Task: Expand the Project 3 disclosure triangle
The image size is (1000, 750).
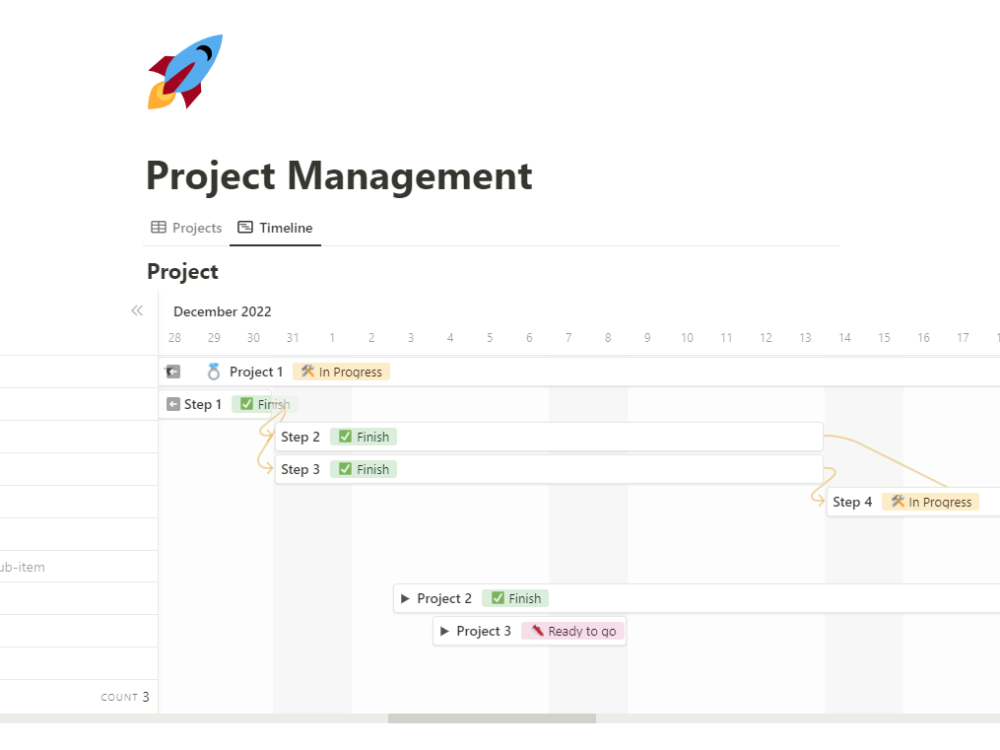Action: pyautogui.click(x=445, y=631)
